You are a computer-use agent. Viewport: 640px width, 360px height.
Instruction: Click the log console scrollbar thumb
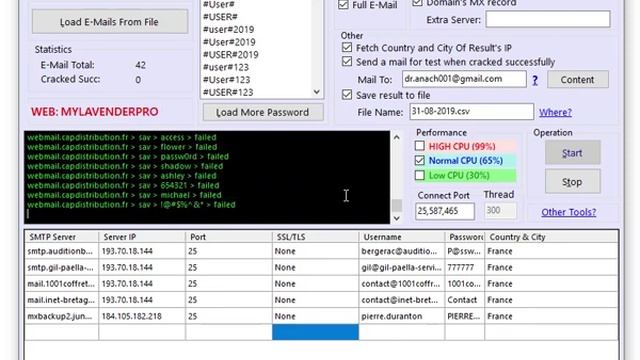coord(396,205)
